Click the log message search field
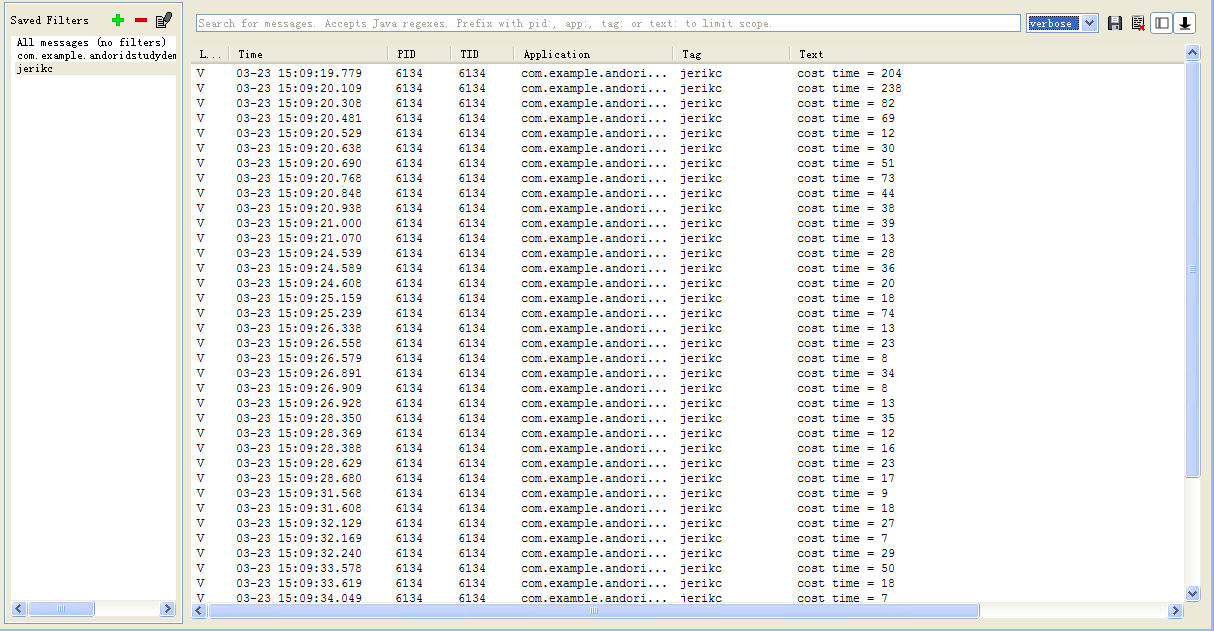Screen dimensions: 1214x631 pos(608,23)
